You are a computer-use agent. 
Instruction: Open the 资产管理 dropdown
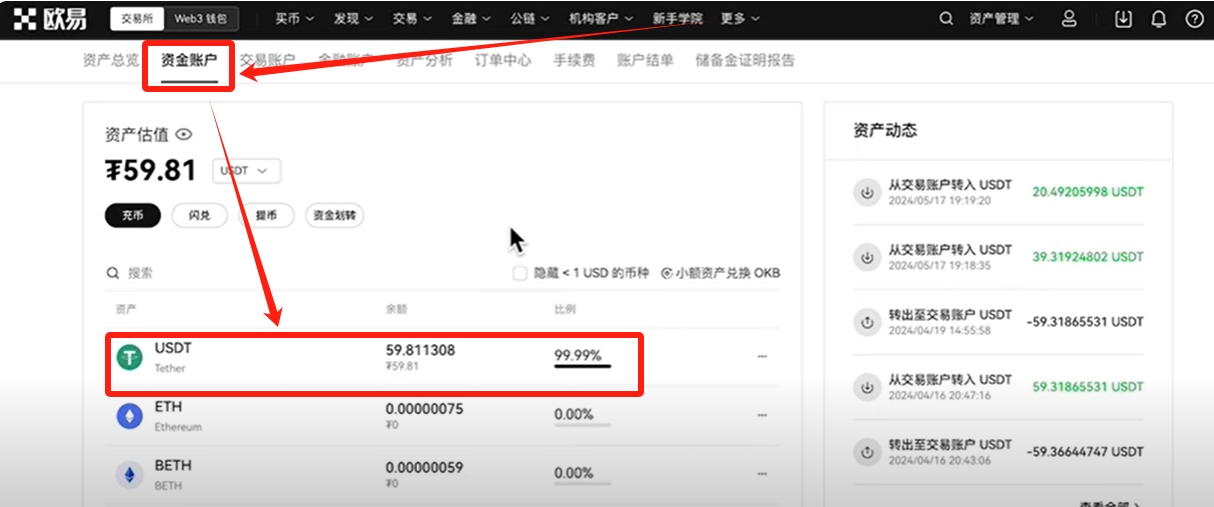pyautogui.click(x=1001, y=19)
